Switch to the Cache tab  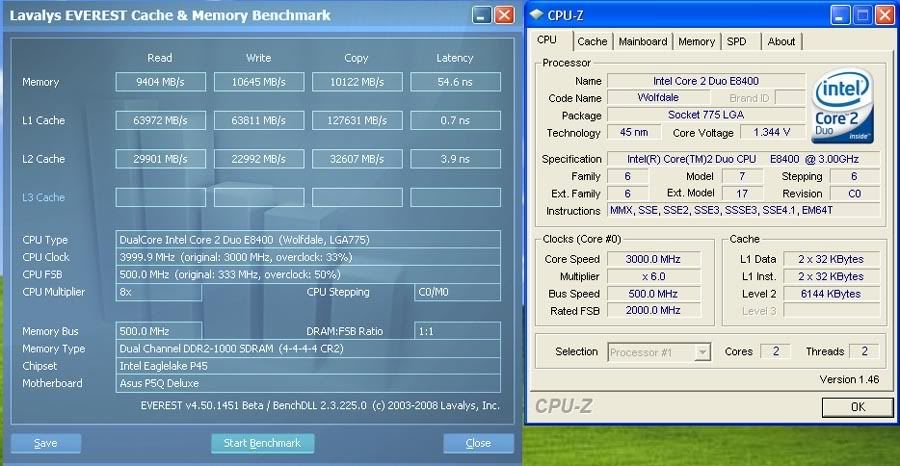(x=592, y=41)
